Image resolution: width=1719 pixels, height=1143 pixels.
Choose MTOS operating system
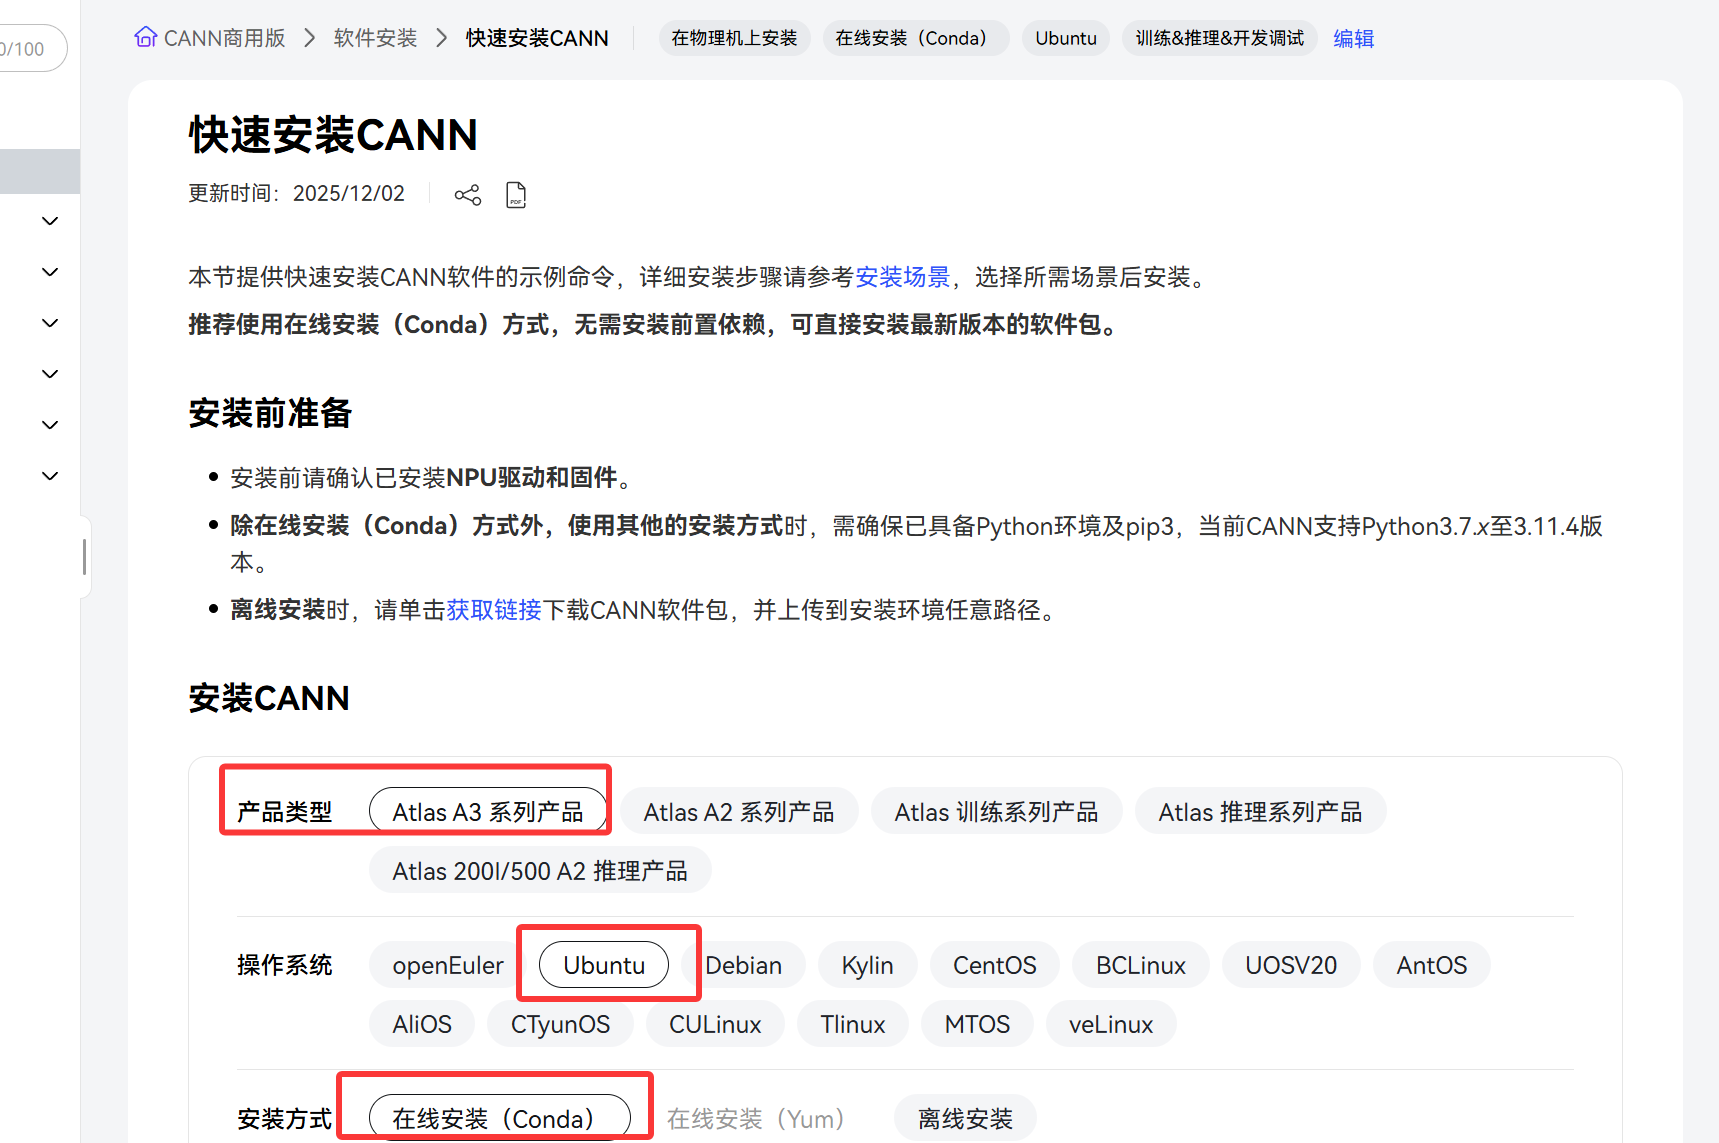[x=977, y=1024]
